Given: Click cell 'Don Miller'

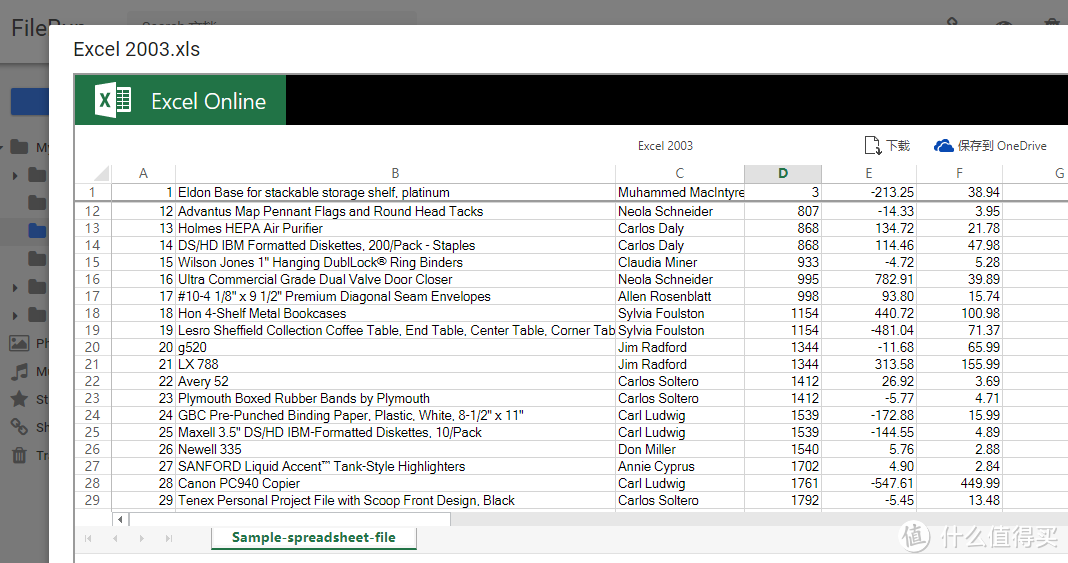Looking at the screenshot, I should [680, 449].
